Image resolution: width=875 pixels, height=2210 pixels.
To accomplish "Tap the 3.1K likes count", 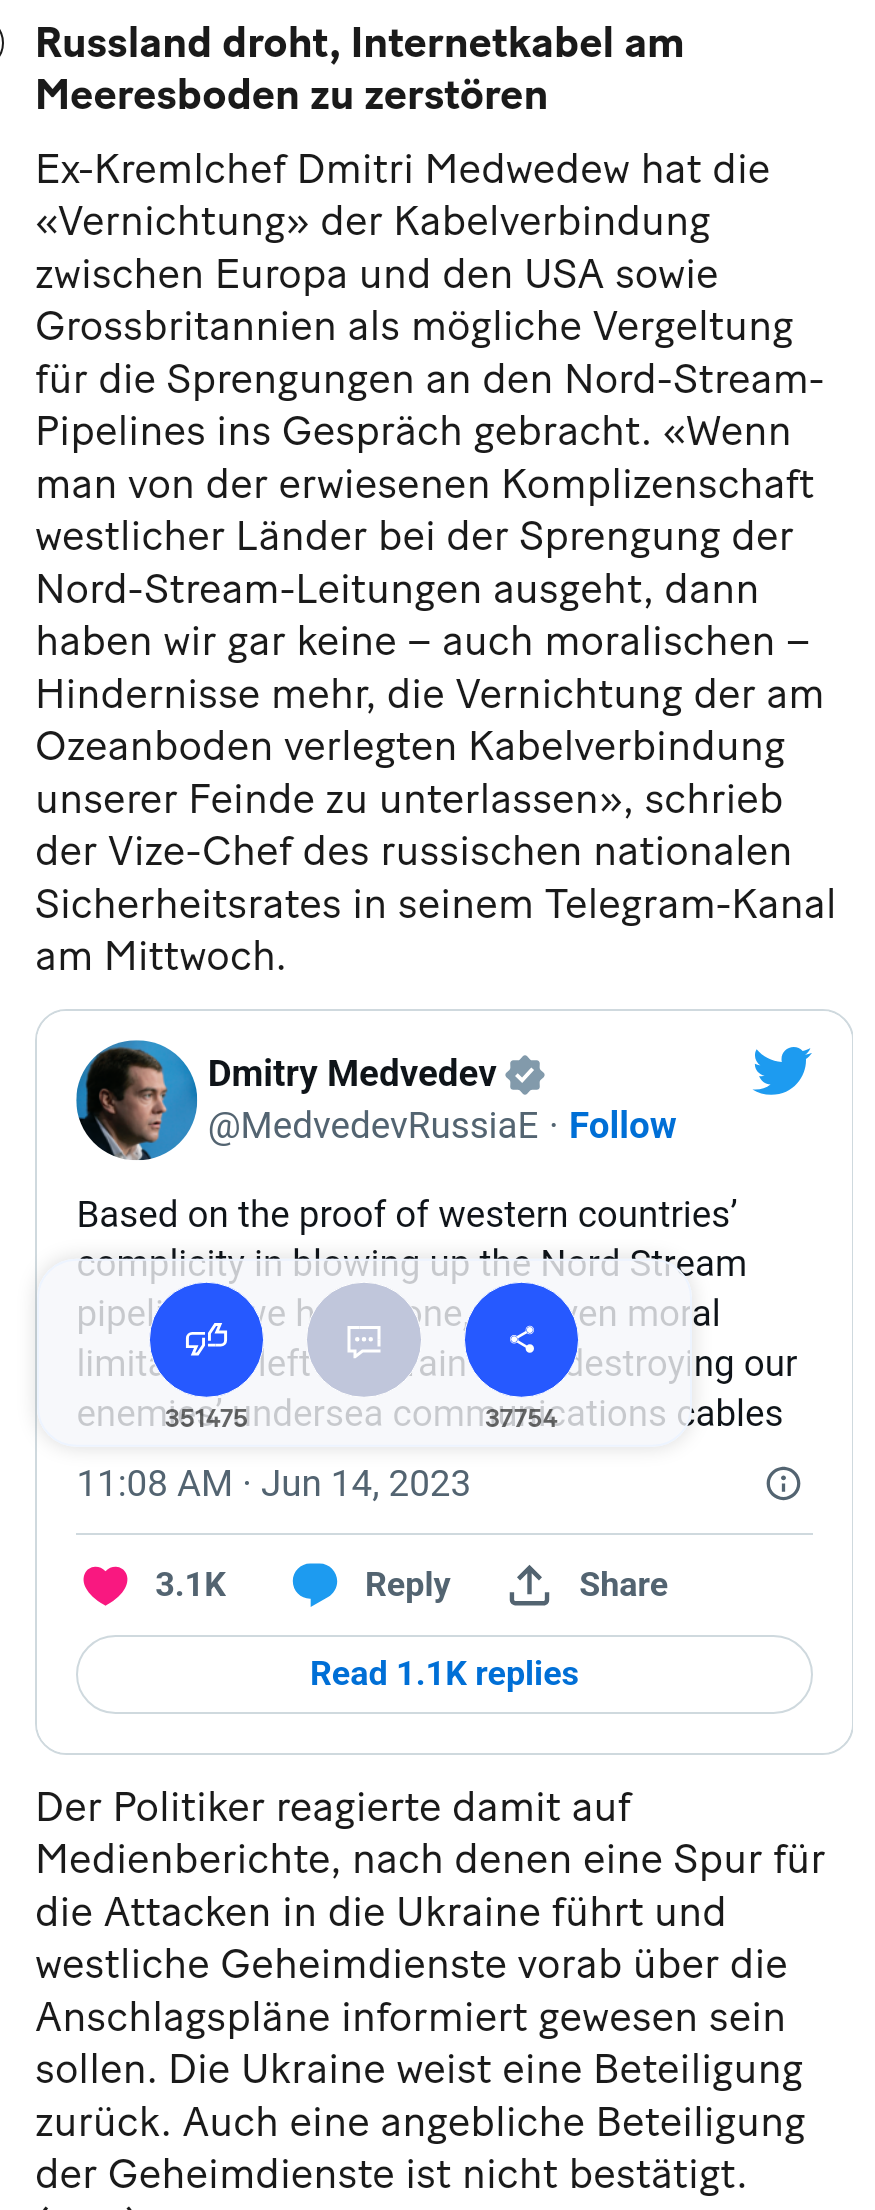I will (190, 1585).
